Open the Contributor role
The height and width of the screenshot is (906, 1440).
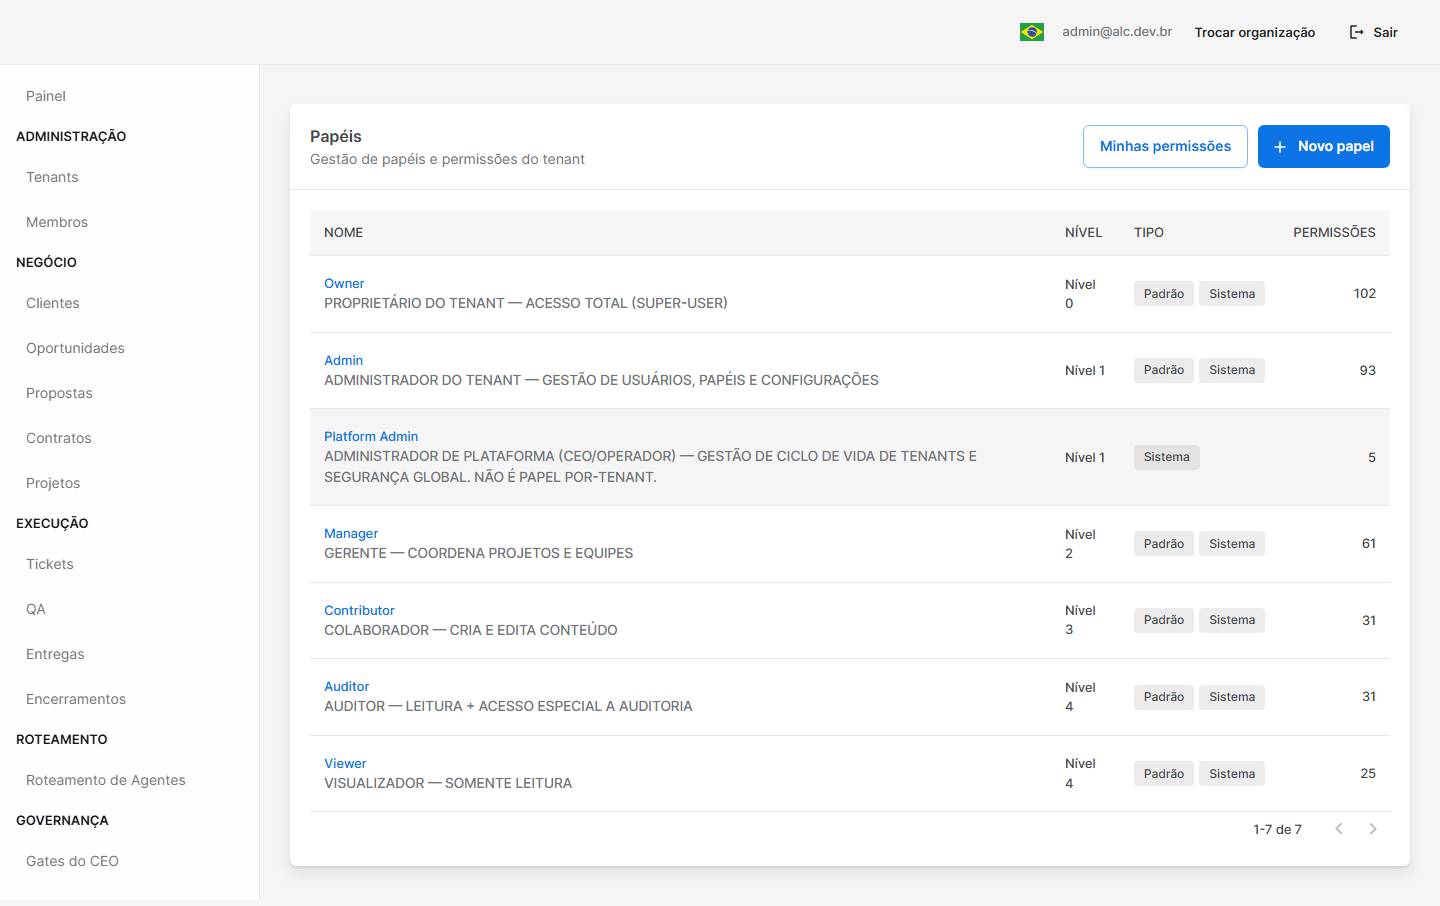pyautogui.click(x=359, y=611)
